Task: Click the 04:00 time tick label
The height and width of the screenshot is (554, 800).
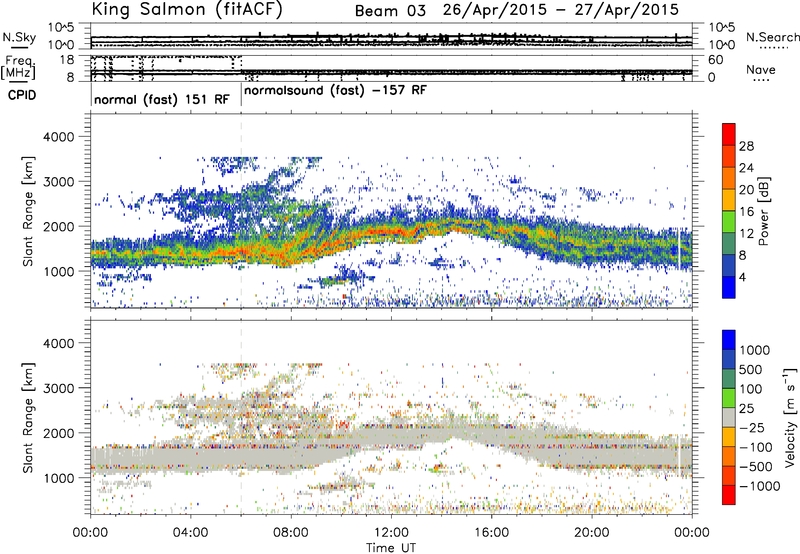Action: [190, 533]
